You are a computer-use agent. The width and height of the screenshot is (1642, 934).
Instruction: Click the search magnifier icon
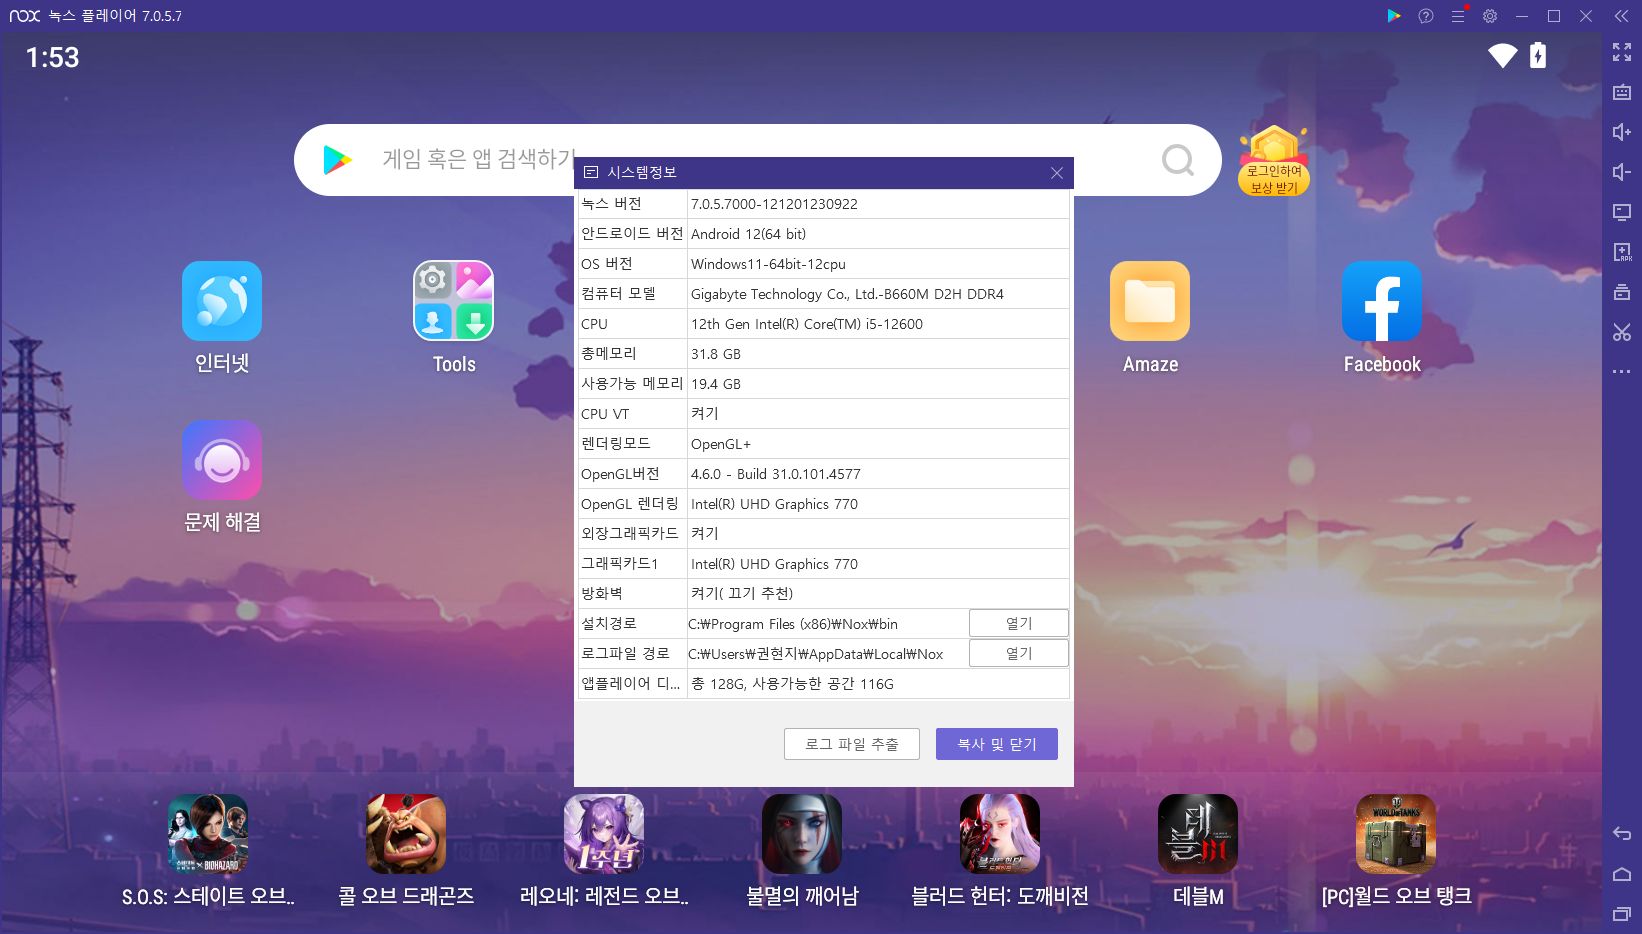(1178, 160)
